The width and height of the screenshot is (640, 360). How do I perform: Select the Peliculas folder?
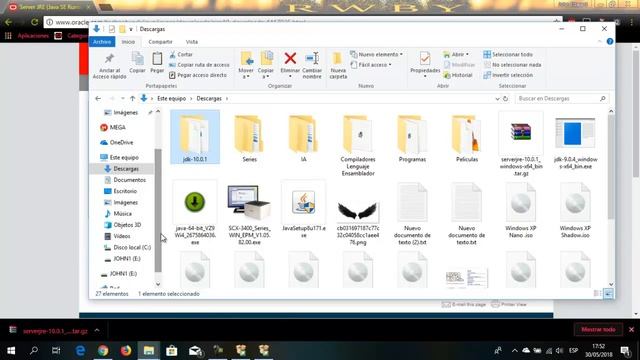coord(467,138)
